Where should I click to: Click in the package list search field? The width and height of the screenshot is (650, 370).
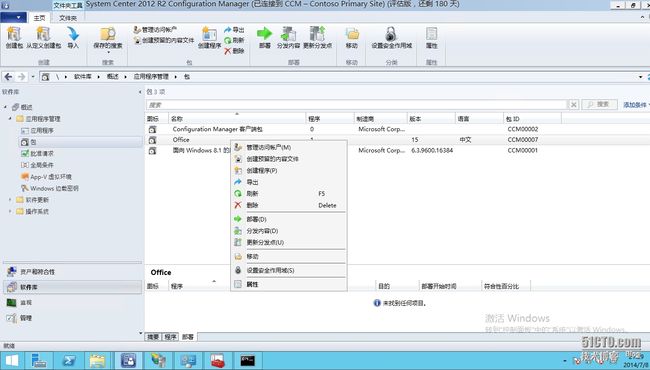pyautogui.click(x=357, y=105)
